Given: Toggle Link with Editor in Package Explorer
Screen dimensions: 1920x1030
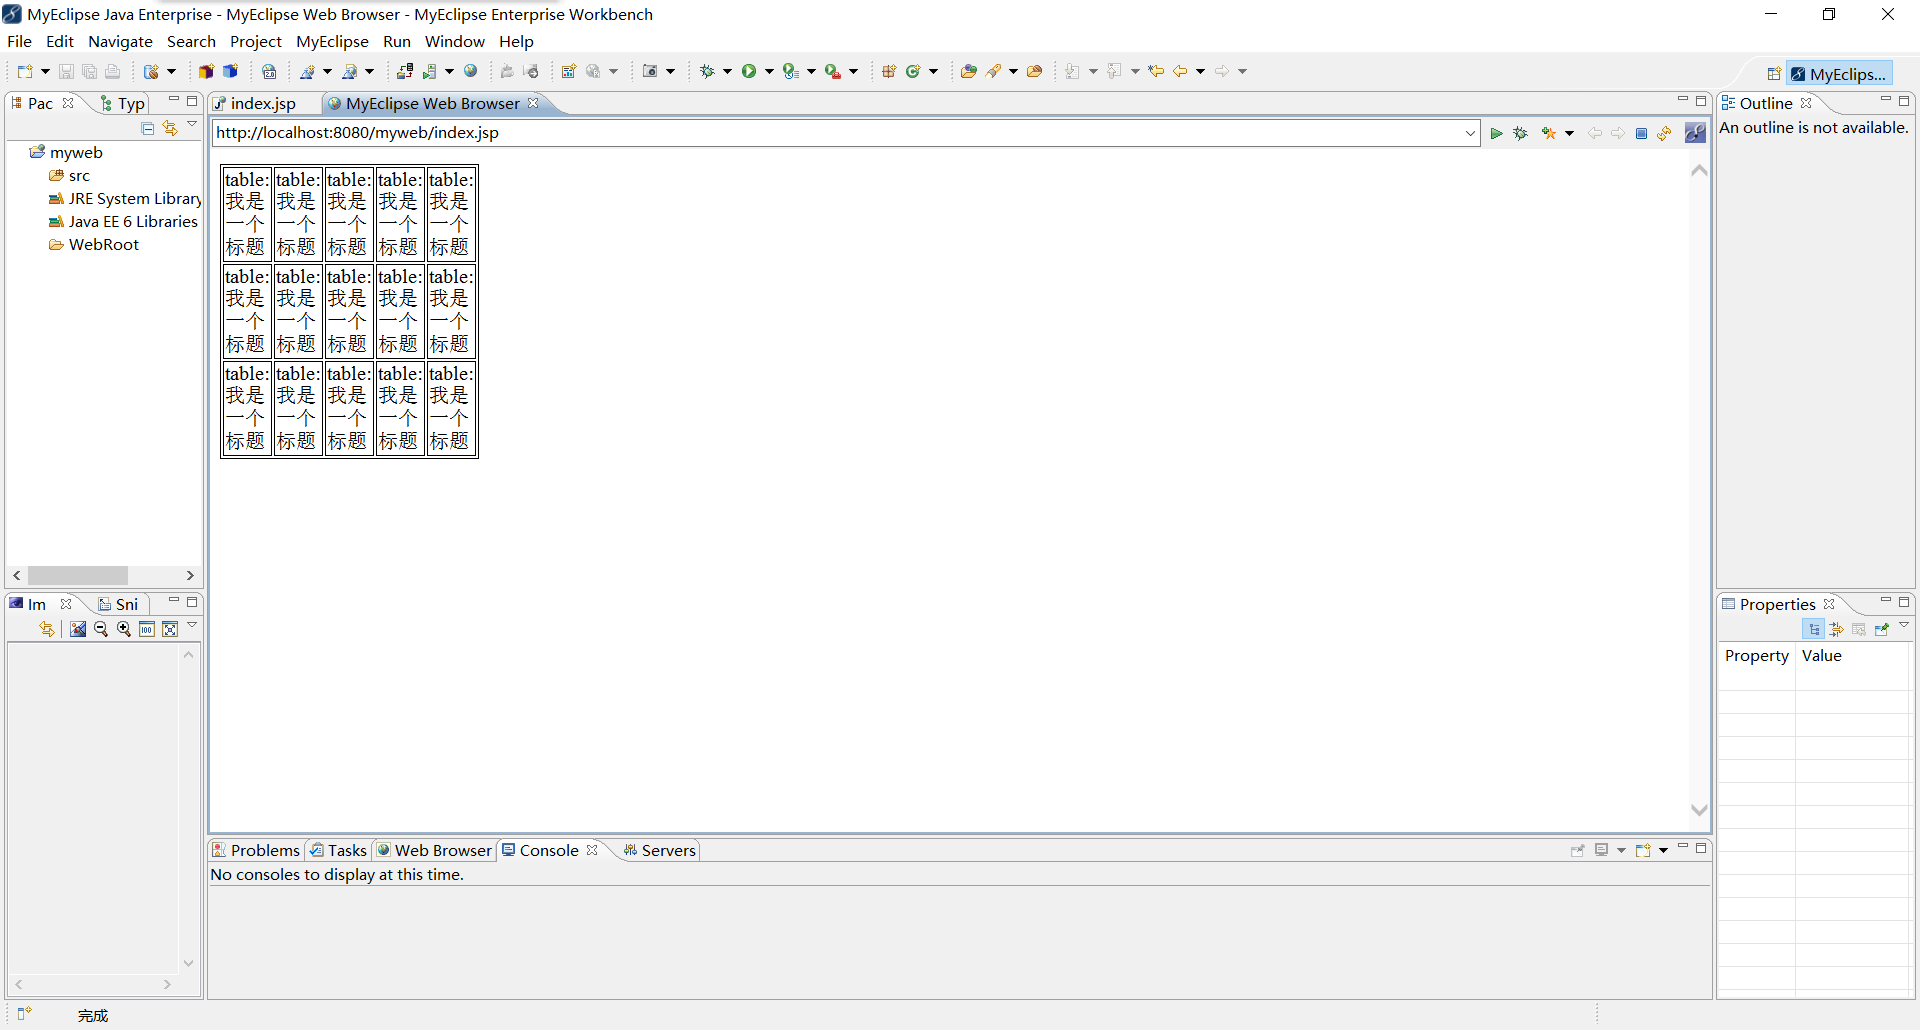Looking at the screenshot, I should pyautogui.click(x=170, y=128).
